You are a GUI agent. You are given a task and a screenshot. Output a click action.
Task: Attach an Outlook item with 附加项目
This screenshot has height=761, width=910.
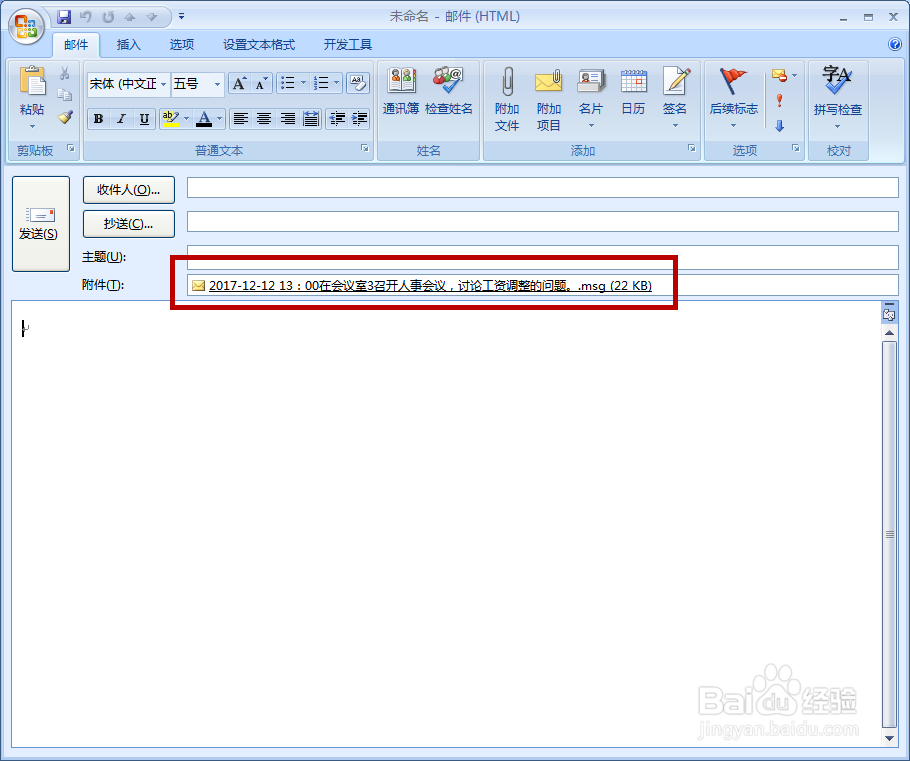548,99
